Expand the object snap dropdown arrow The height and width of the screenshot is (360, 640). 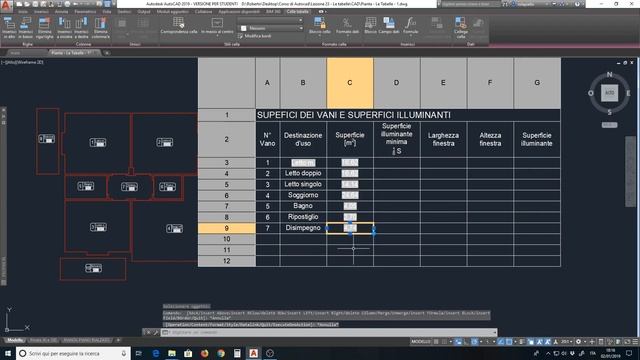[515, 342]
